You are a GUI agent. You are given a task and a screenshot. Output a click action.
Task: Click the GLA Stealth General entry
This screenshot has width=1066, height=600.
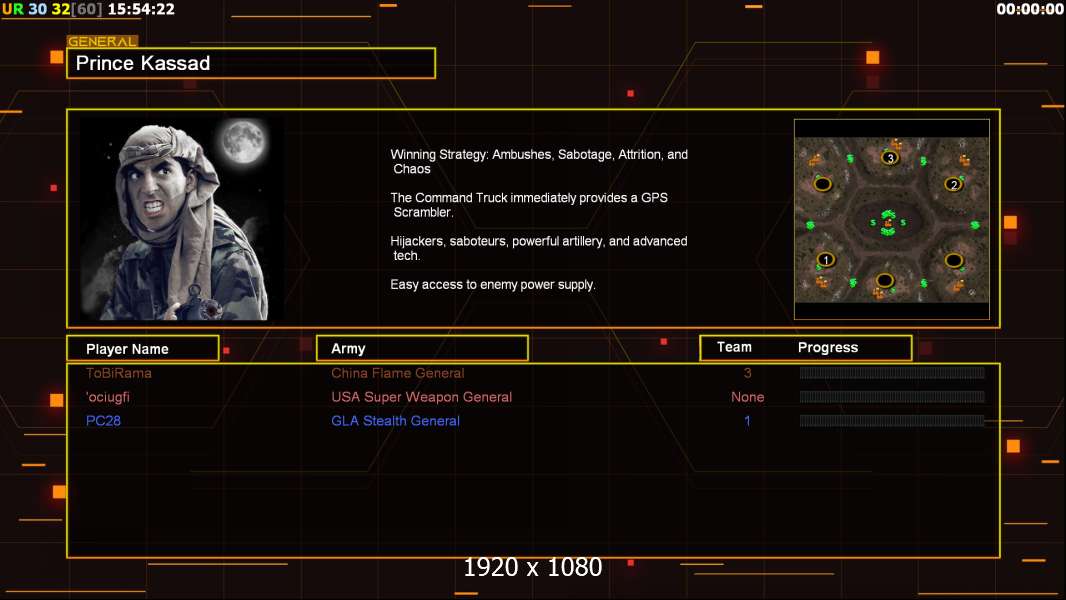[395, 421]
